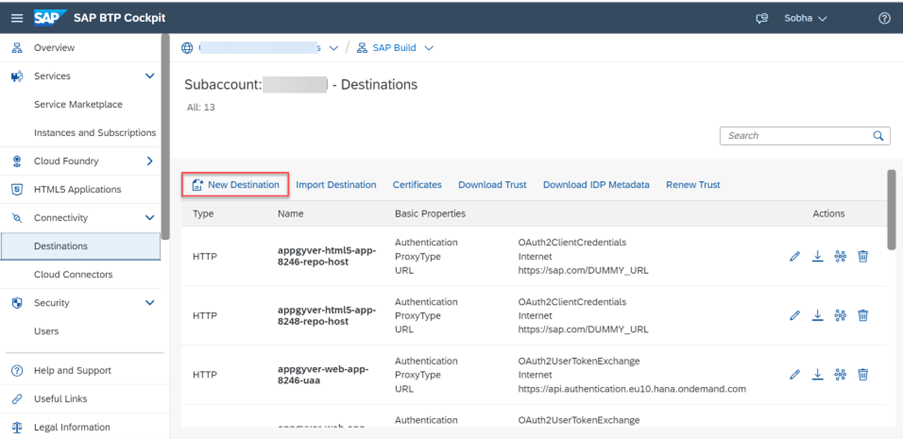Click the Name column header
The width and height of the screenshot is (903, 439).
click(x=290, y=214)
